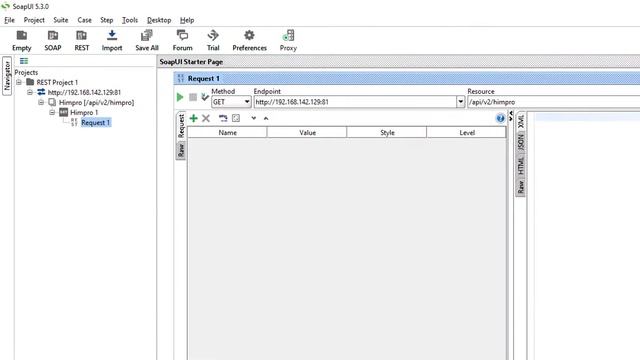The height and width of the screenshot is (360, 640).
Task: Open the Forum toolbar icon
Action: pos(182,40)
